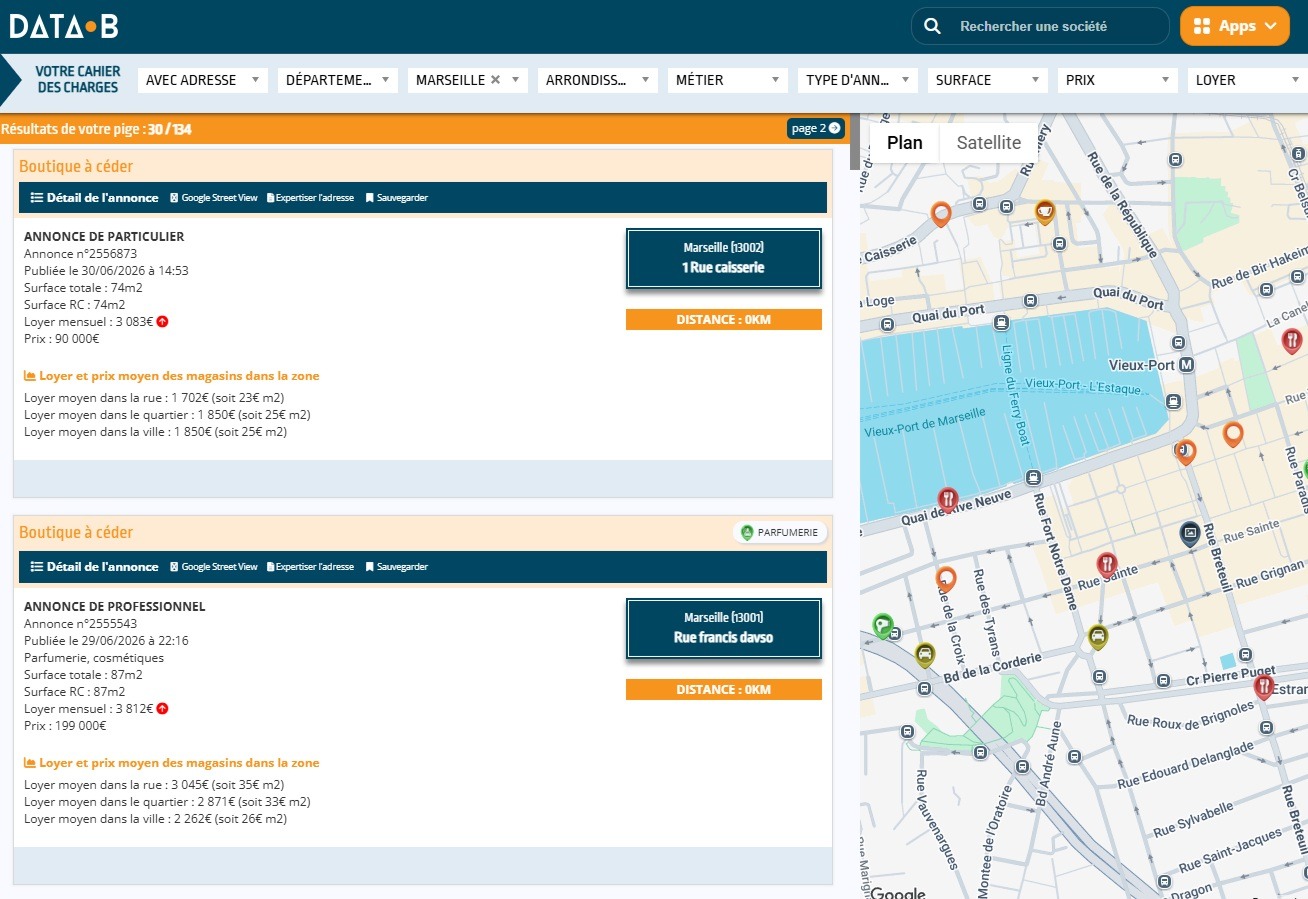Click restaurant marker on Quai de Rive Neuve
The height and width of the screenshot is (899, 1308).
pos(948,499)
